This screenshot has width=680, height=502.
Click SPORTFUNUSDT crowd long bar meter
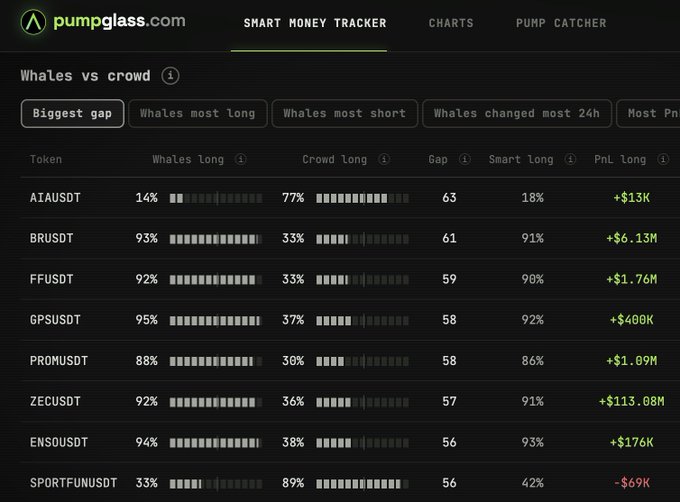(363, 484)
